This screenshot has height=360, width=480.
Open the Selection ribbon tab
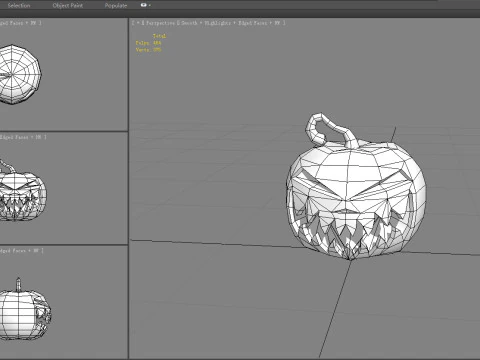[x=19, y=5]
